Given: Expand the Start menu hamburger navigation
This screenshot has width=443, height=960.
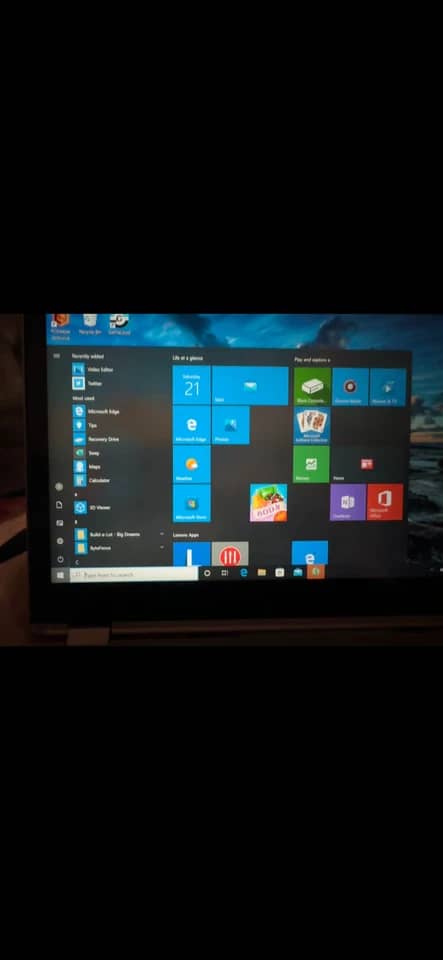Looking at the screenshot, I should (x=56, y=356).
